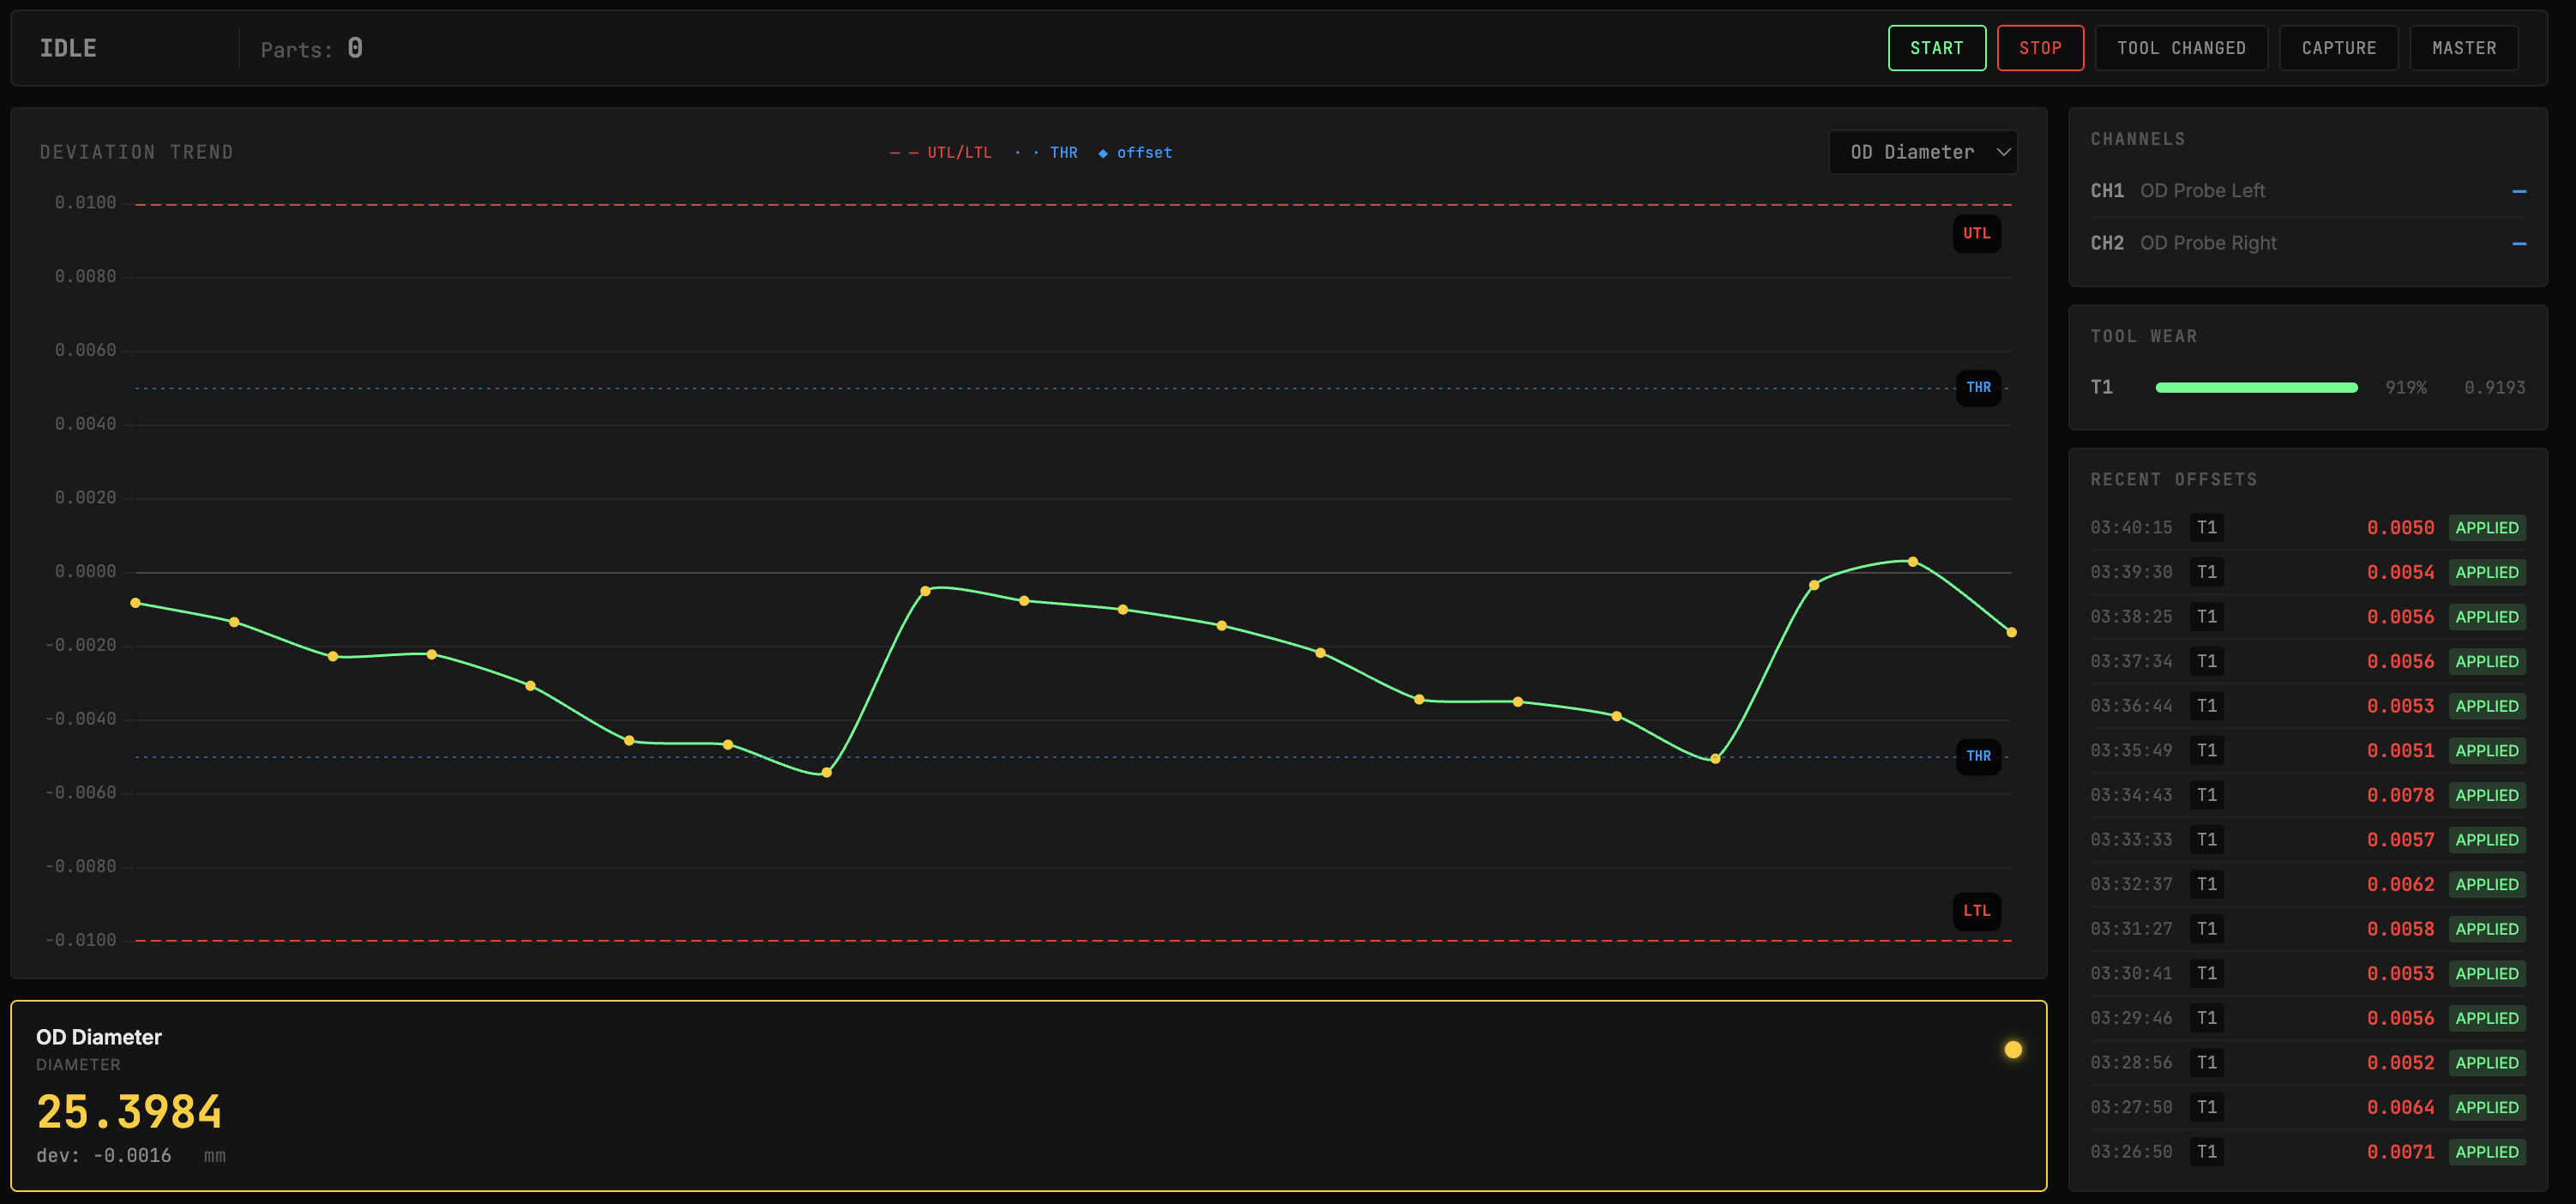
Task: Click the T1 tool wear progress bar
Action: 2256,387
